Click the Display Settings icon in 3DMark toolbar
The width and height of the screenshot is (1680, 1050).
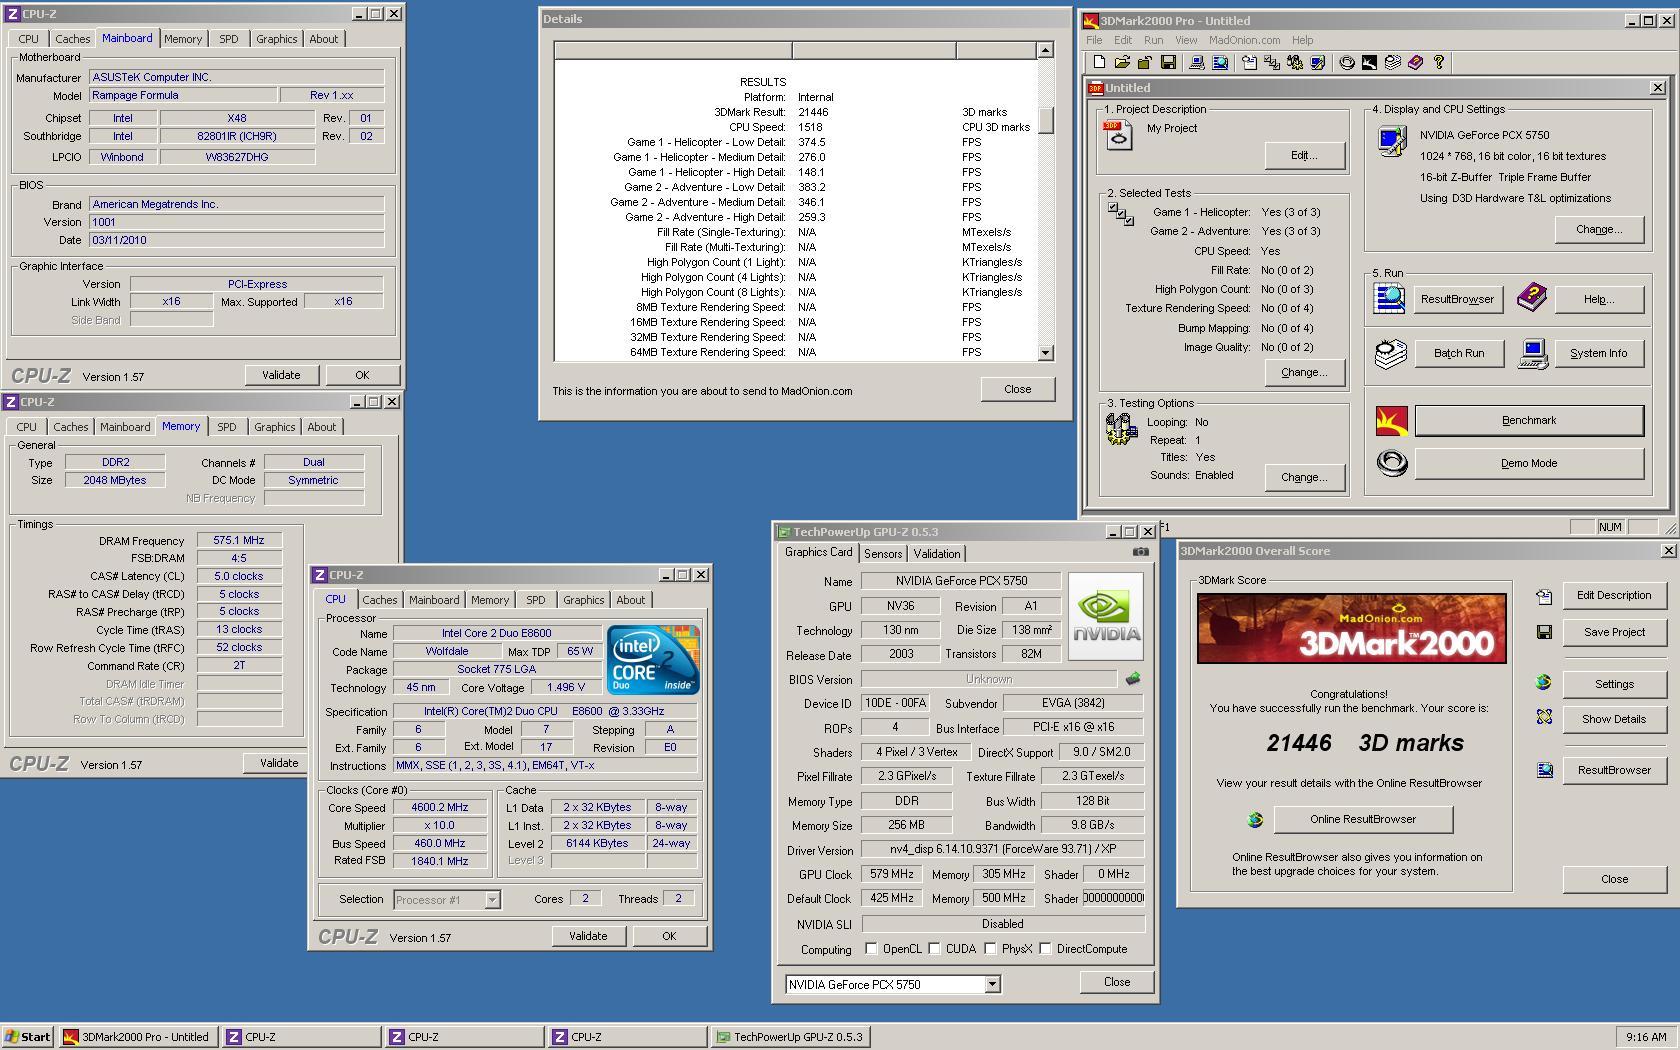[1318, 62]
